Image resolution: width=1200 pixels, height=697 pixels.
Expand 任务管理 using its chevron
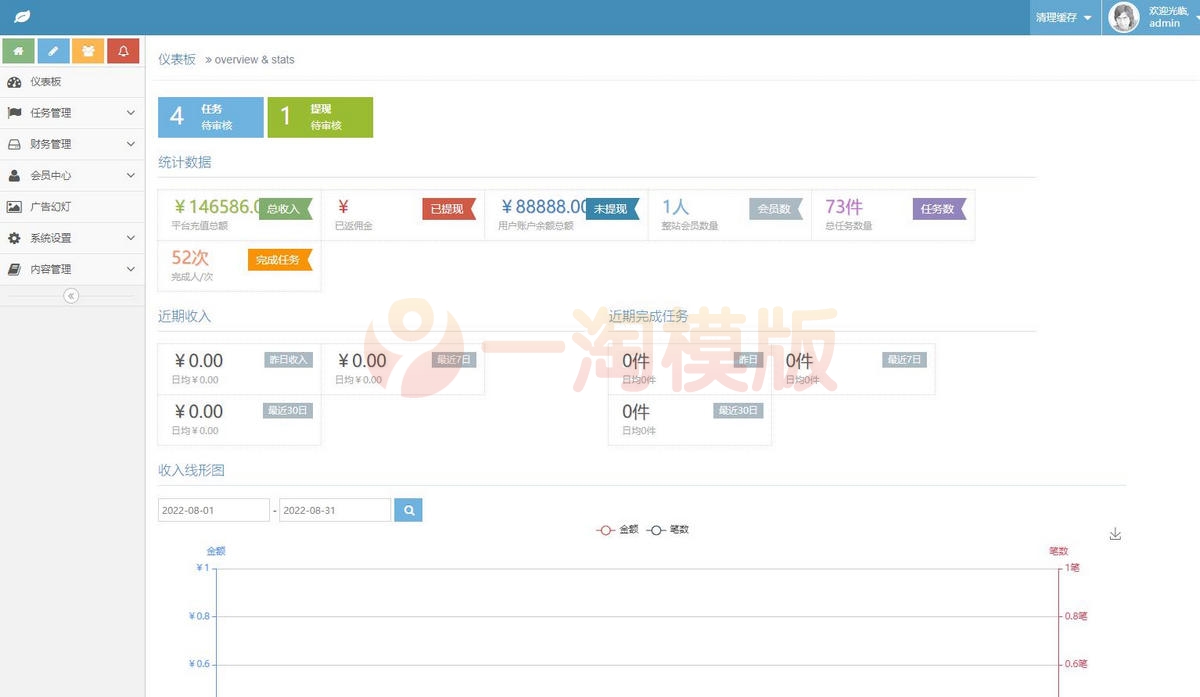pos(131,113)
